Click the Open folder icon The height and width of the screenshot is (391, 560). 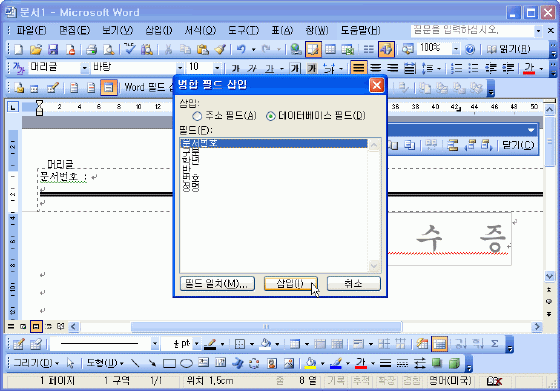[36, 49]
